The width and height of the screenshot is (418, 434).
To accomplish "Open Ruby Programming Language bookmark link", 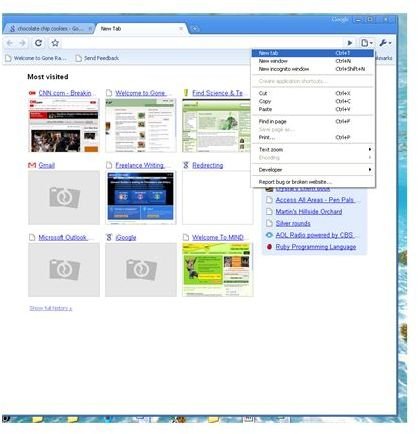I will [316, 247].
